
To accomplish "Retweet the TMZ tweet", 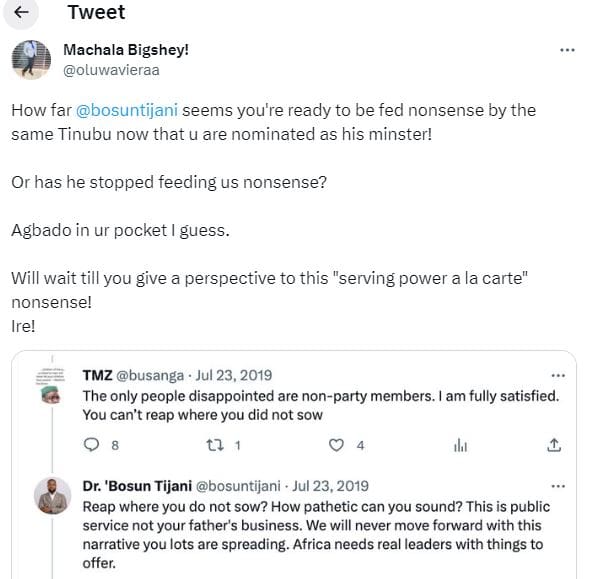I will [215, 445].
